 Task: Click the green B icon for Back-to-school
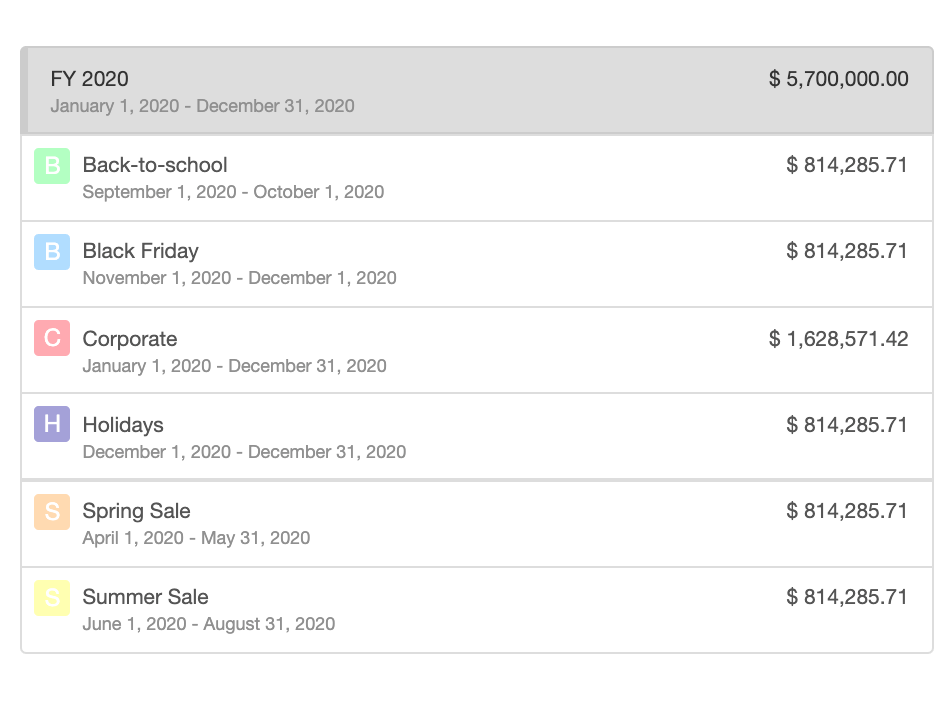52,166
